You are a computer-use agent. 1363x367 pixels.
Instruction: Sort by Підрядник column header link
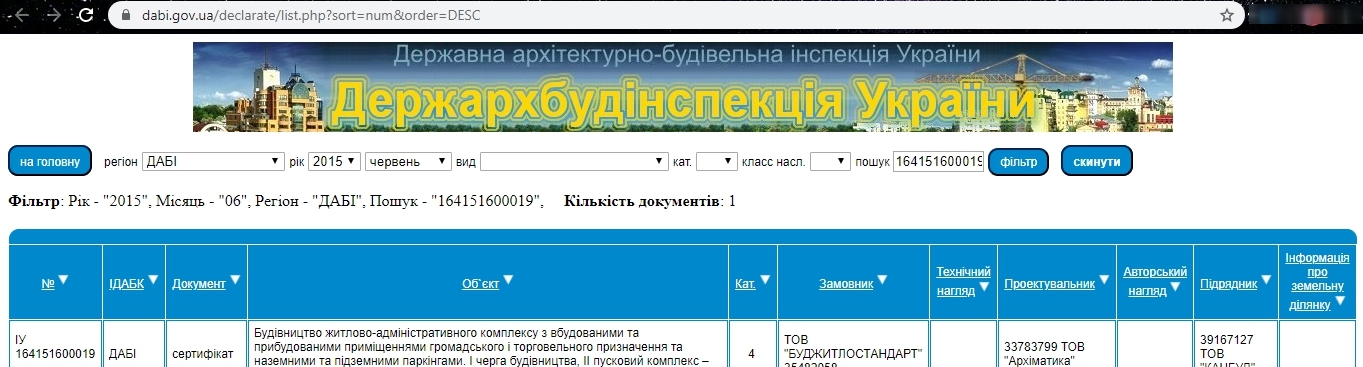pyautogui.click(x=1228, y=283)
